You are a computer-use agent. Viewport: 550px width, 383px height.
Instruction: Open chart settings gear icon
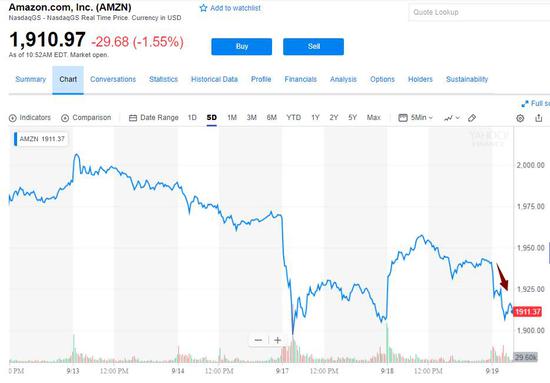click(520, 118)
